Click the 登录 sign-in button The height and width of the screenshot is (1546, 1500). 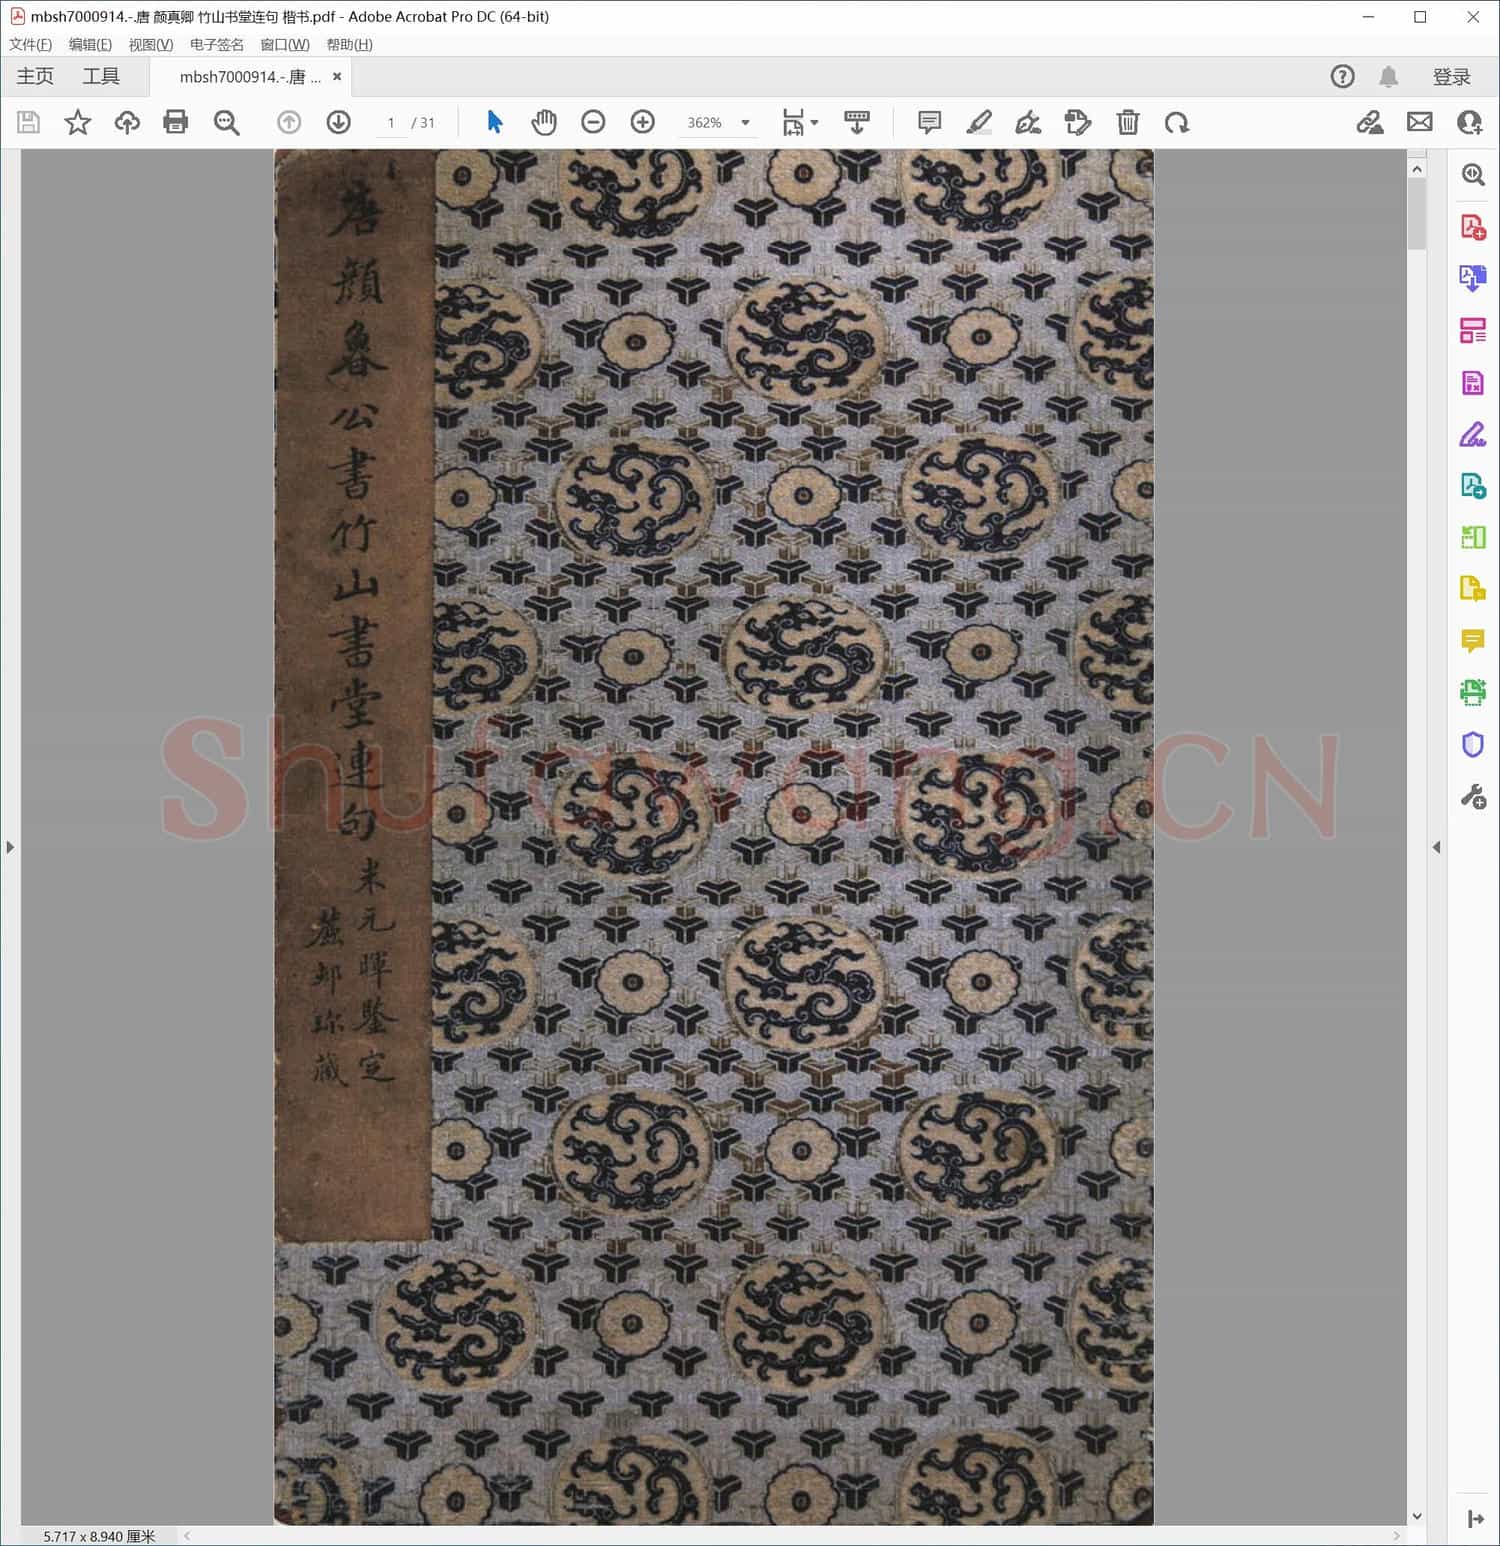1451,77
